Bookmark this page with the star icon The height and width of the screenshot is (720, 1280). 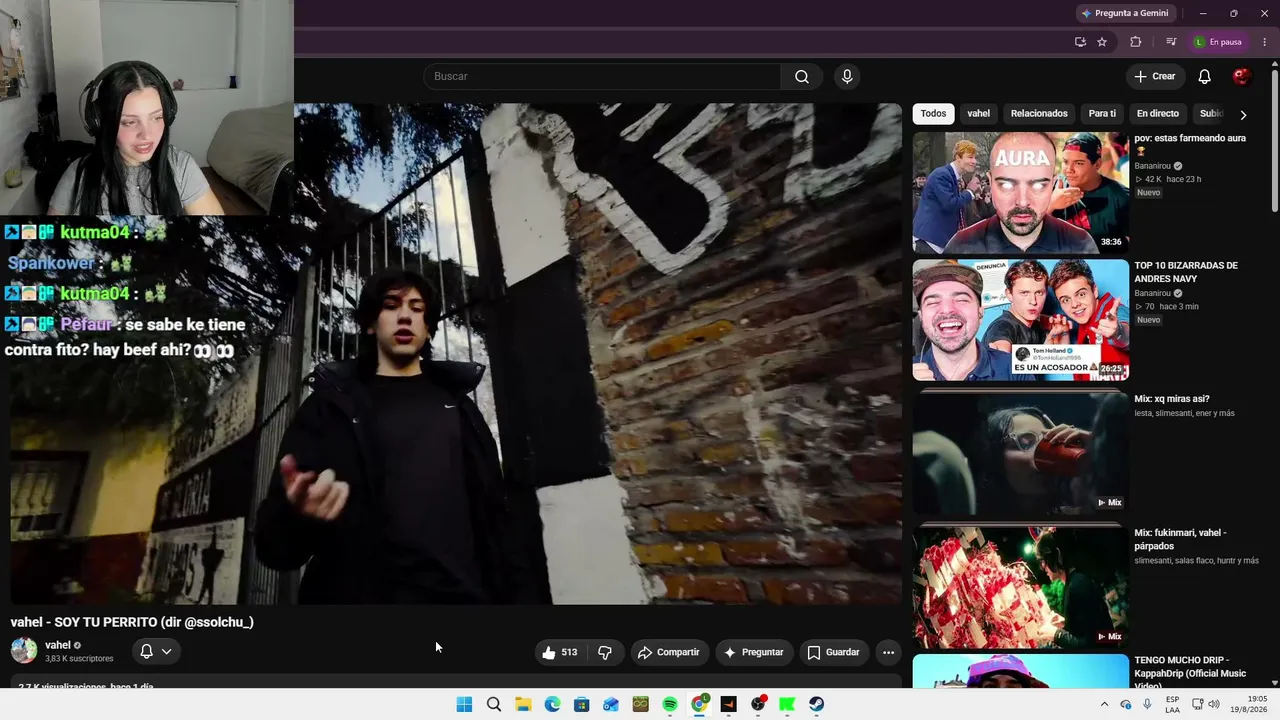(1102, 42)
